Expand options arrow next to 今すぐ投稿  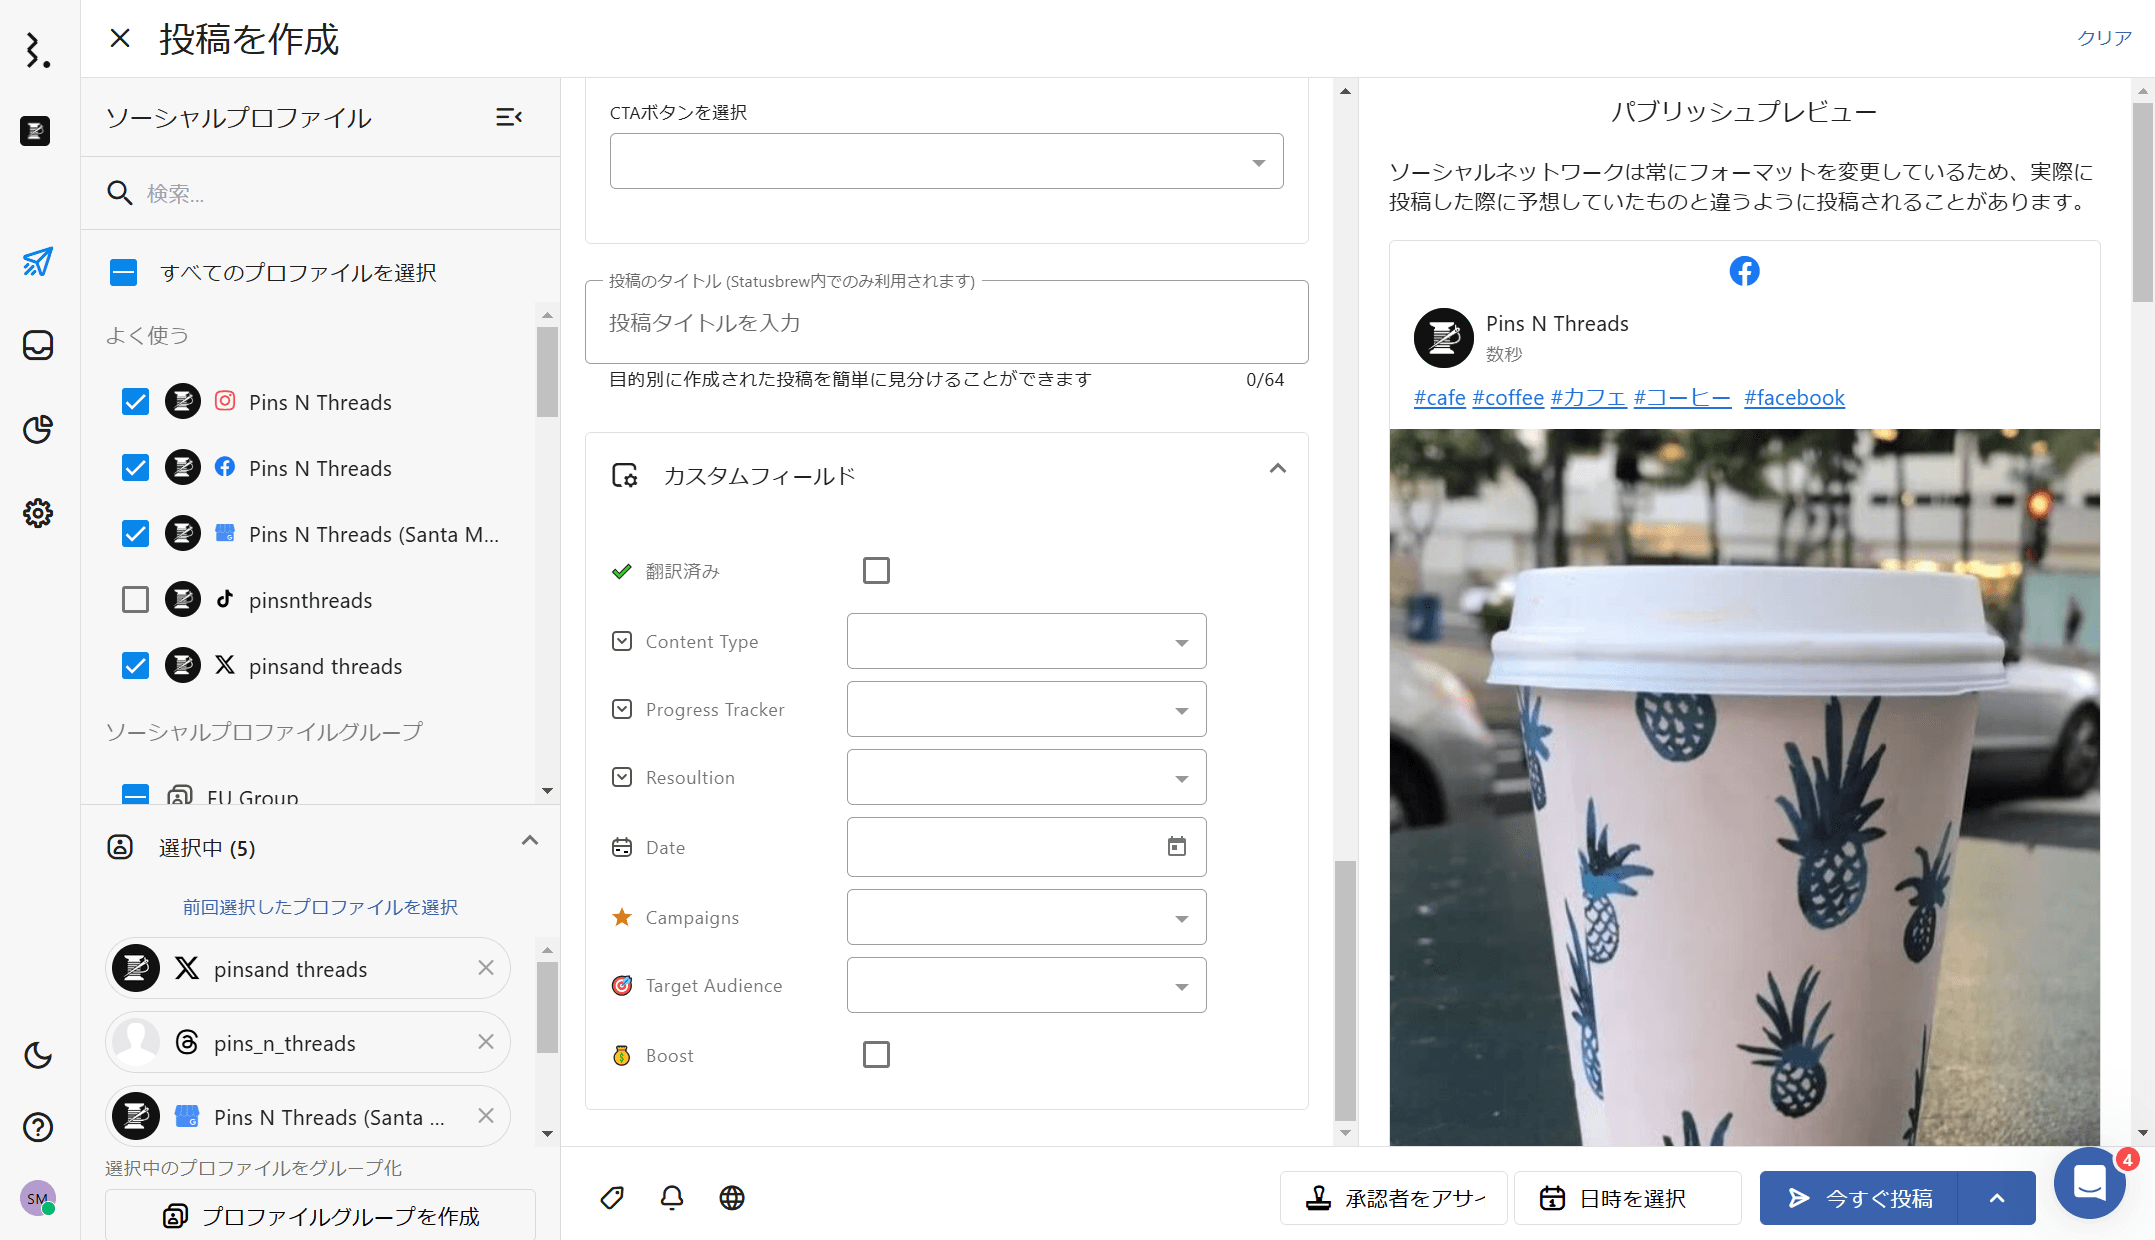[x=1996, y=1198]
